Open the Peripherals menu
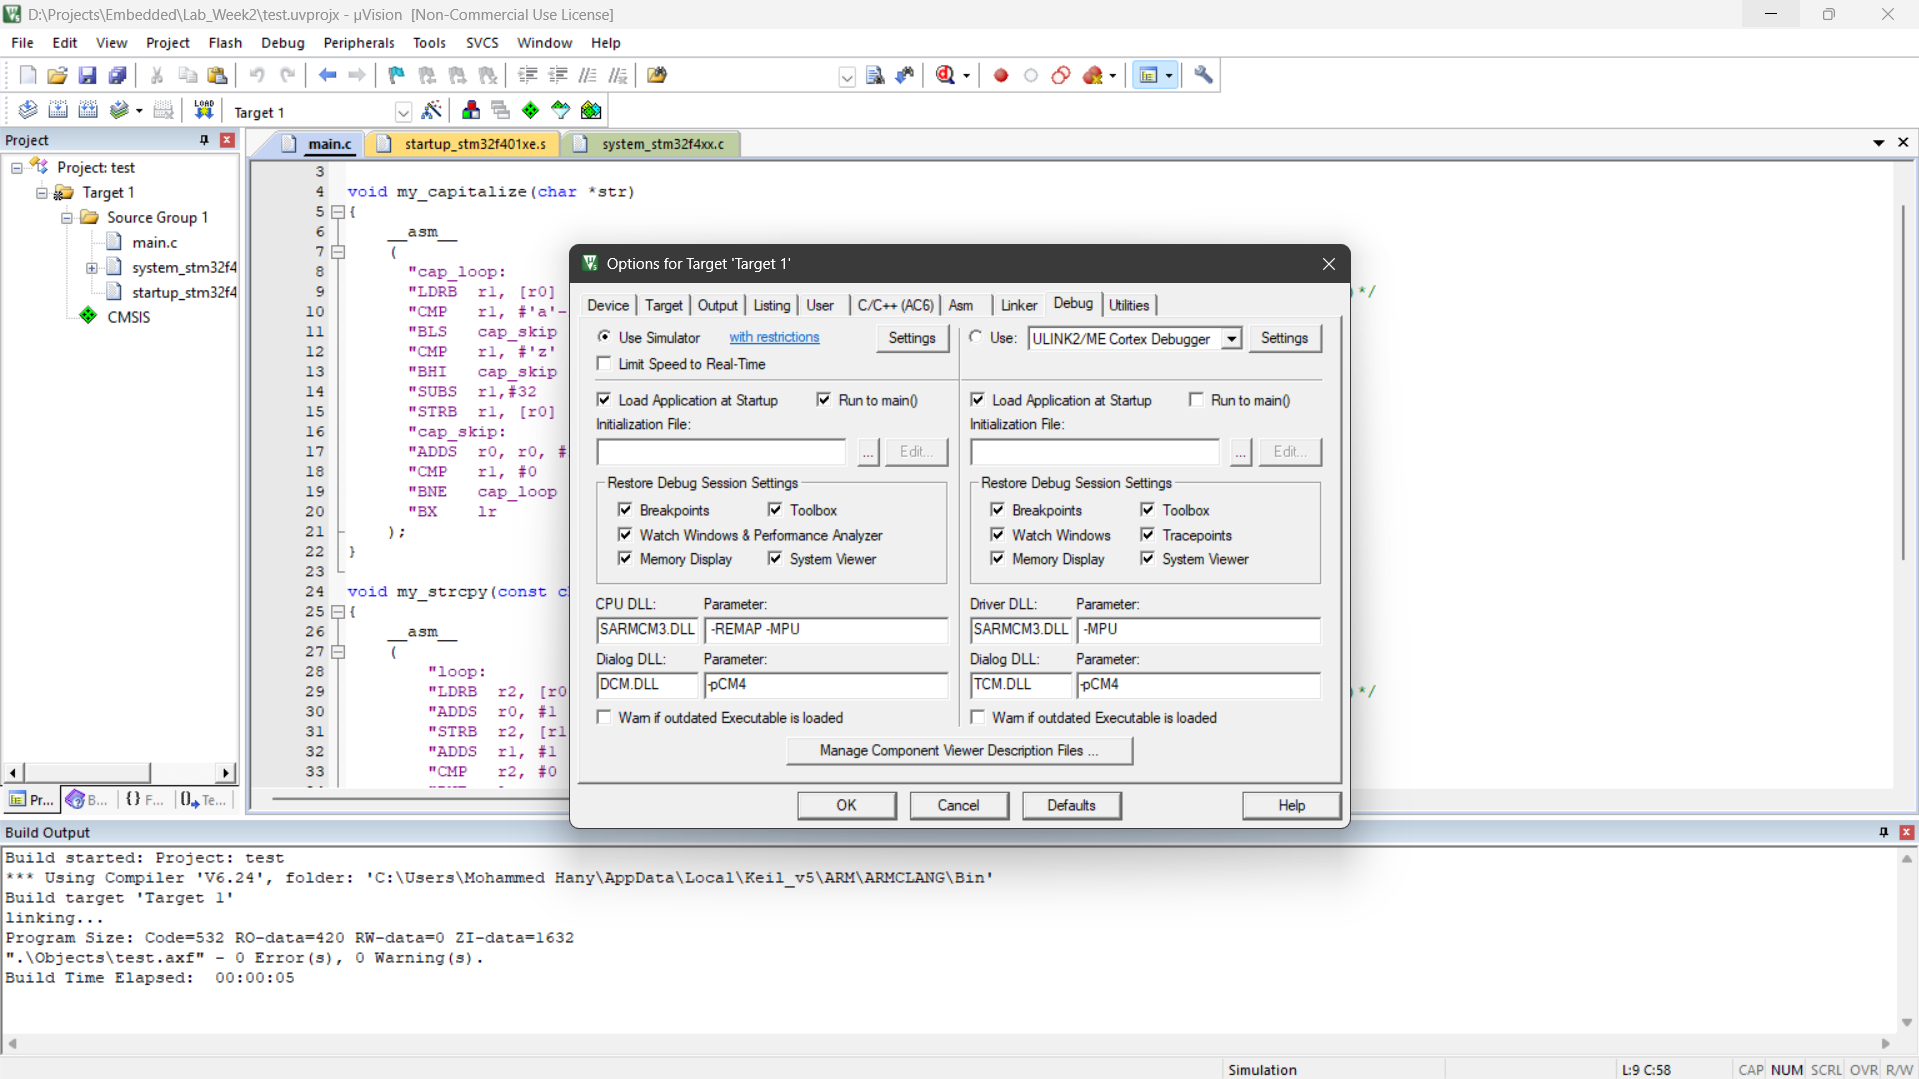Screen dimensions: 1919x1079 coord(358,43)
